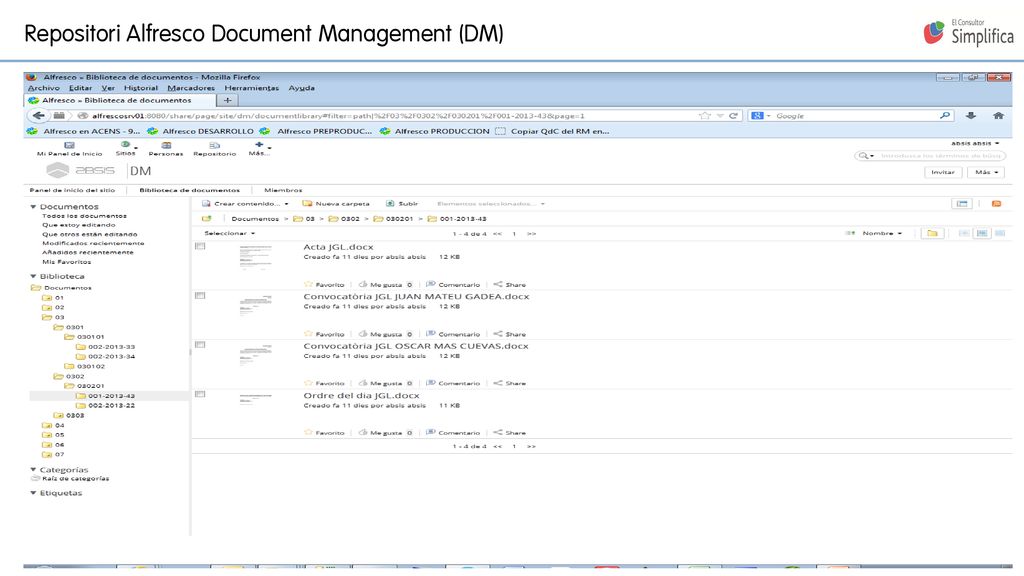Open the Firefox downloads arrow

pos(970,116)
